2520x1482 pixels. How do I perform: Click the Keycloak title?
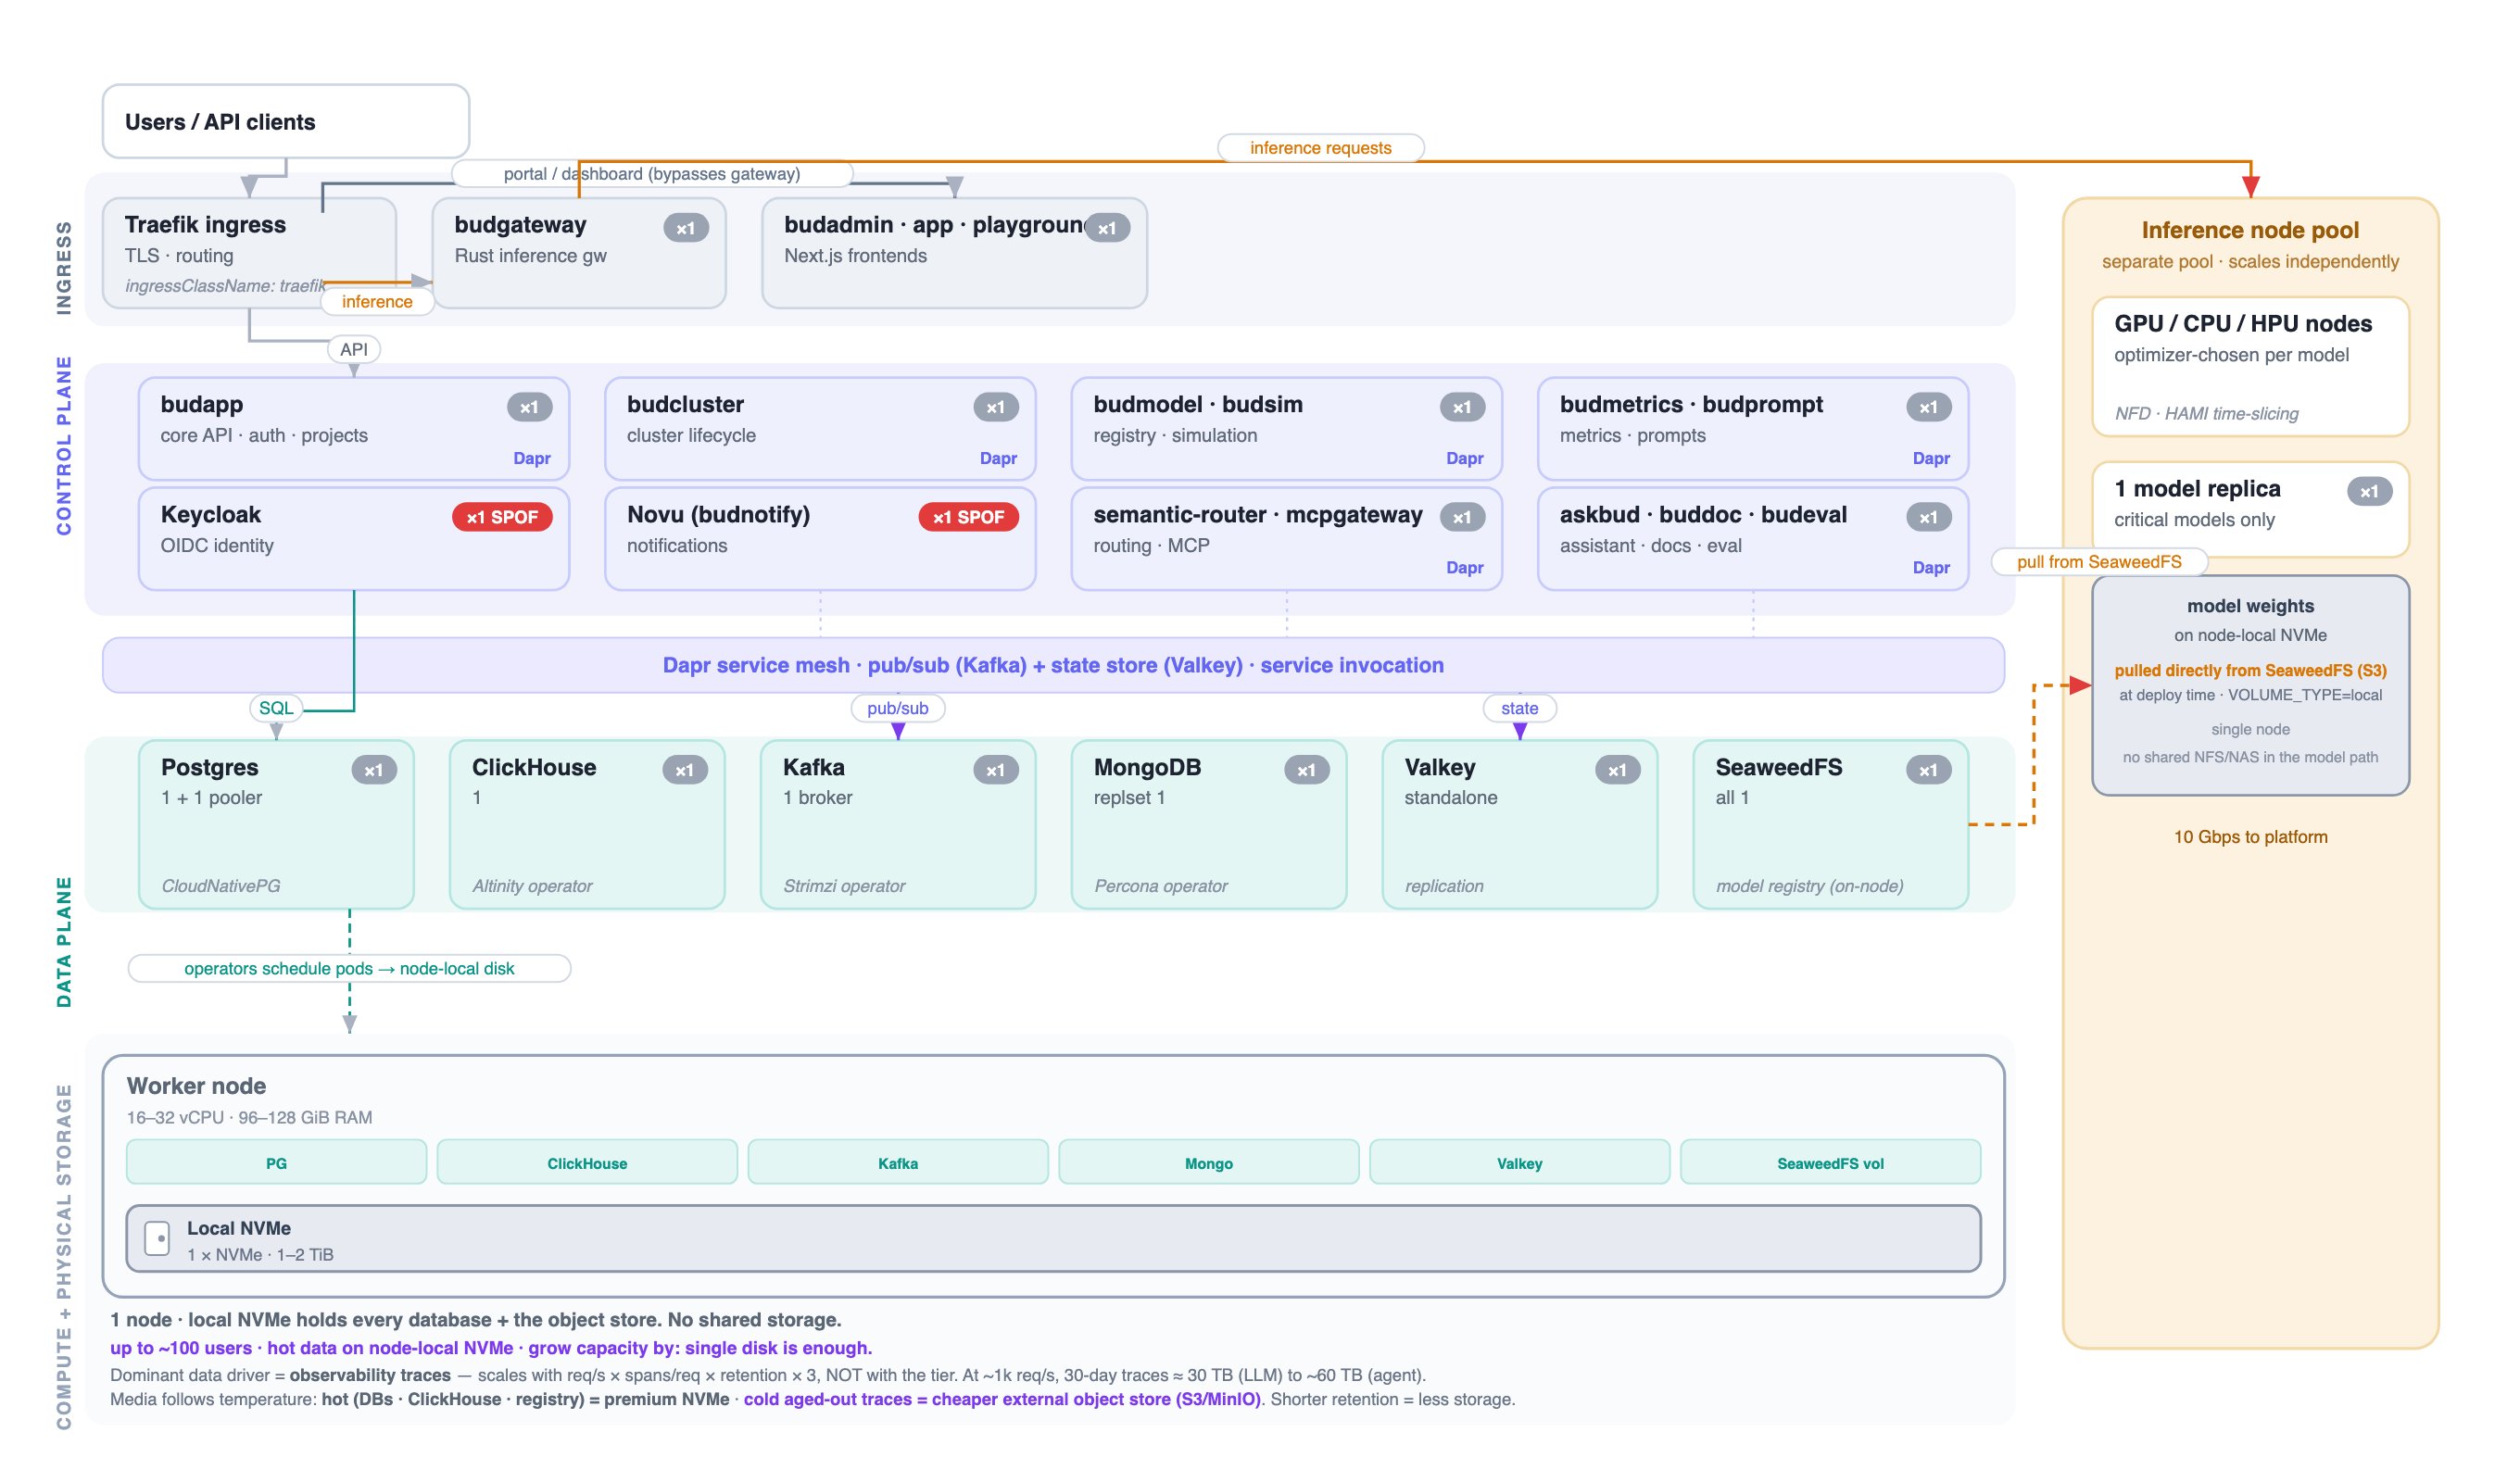point(211,515)
